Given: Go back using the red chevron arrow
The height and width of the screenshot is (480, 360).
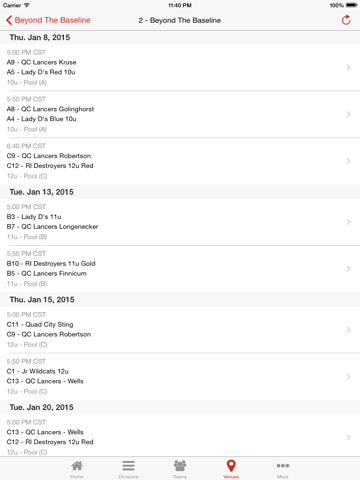Looking at the screenshot, I should point(9,20).
